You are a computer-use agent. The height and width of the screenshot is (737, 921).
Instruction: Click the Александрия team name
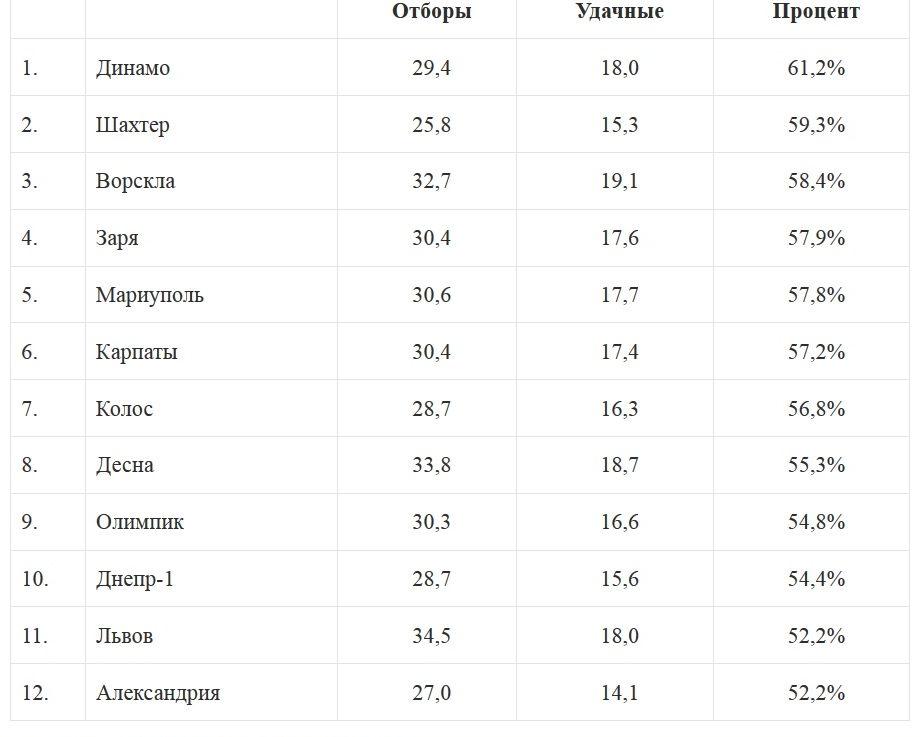[158, 693]
